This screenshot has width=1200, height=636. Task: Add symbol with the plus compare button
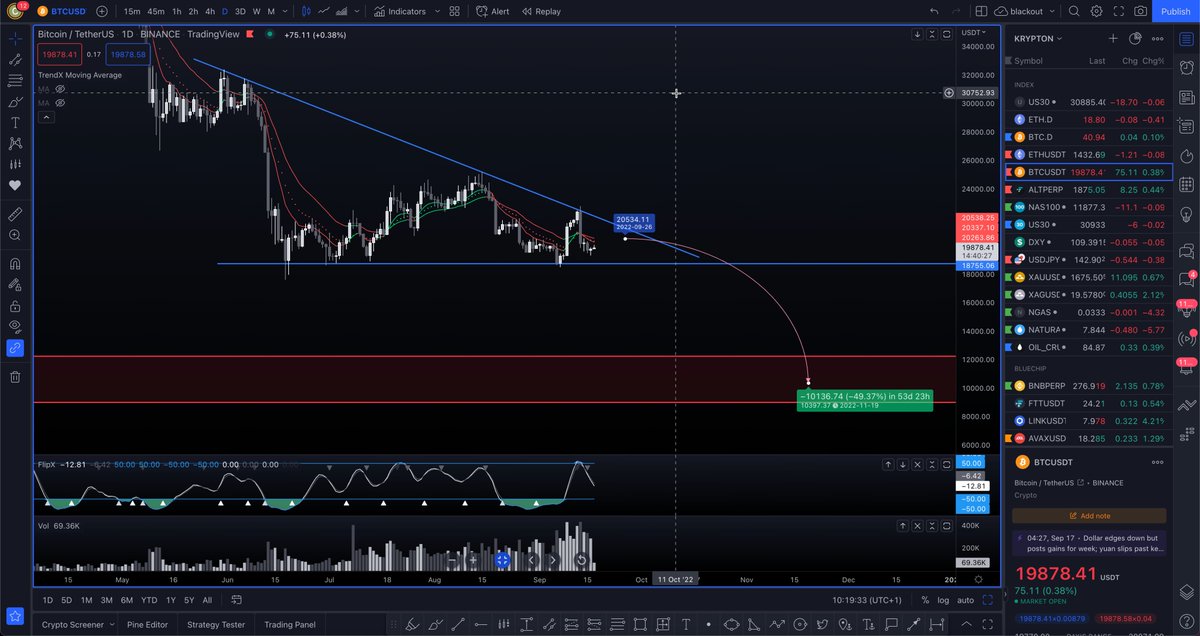(101, 11)
